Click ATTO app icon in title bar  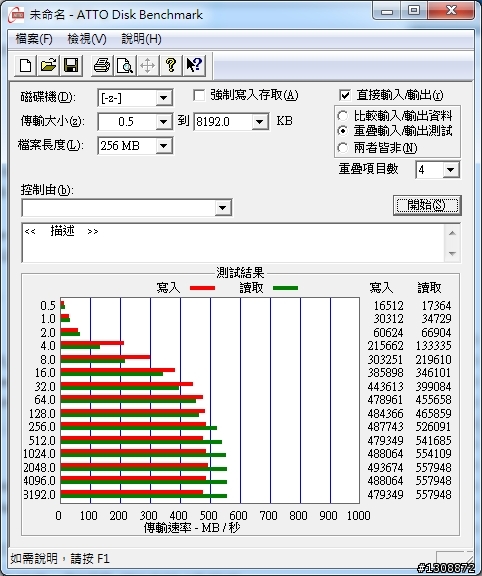(x=16, y=14)
